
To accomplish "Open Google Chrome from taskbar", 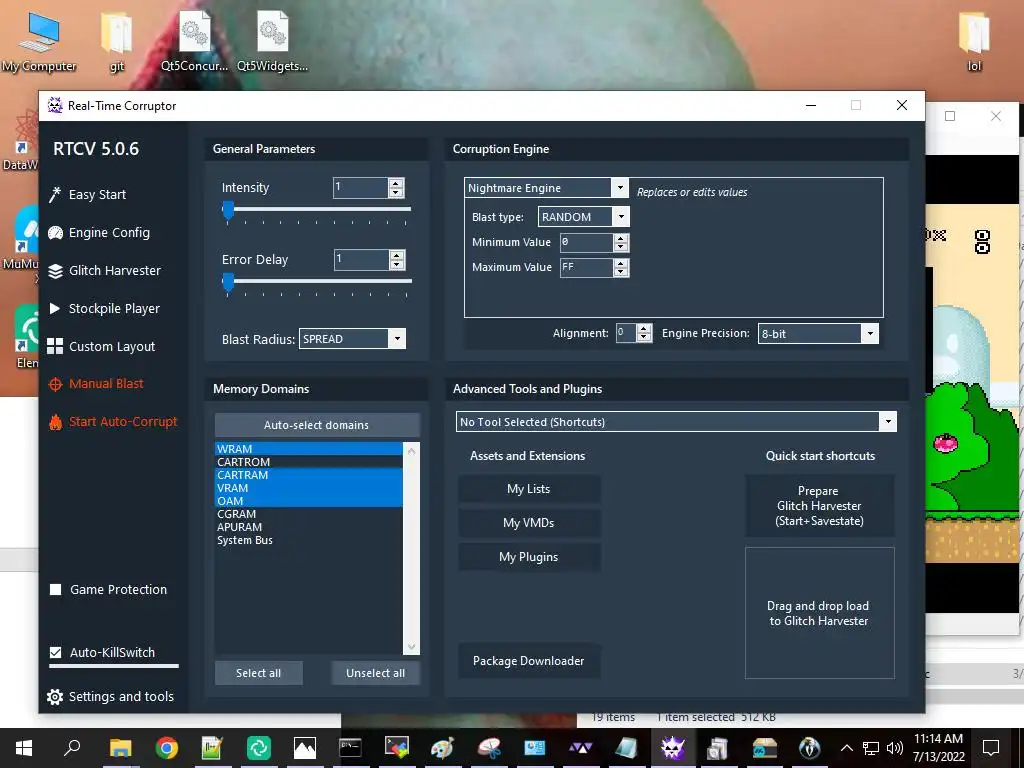I will click(x=167, y=748).
